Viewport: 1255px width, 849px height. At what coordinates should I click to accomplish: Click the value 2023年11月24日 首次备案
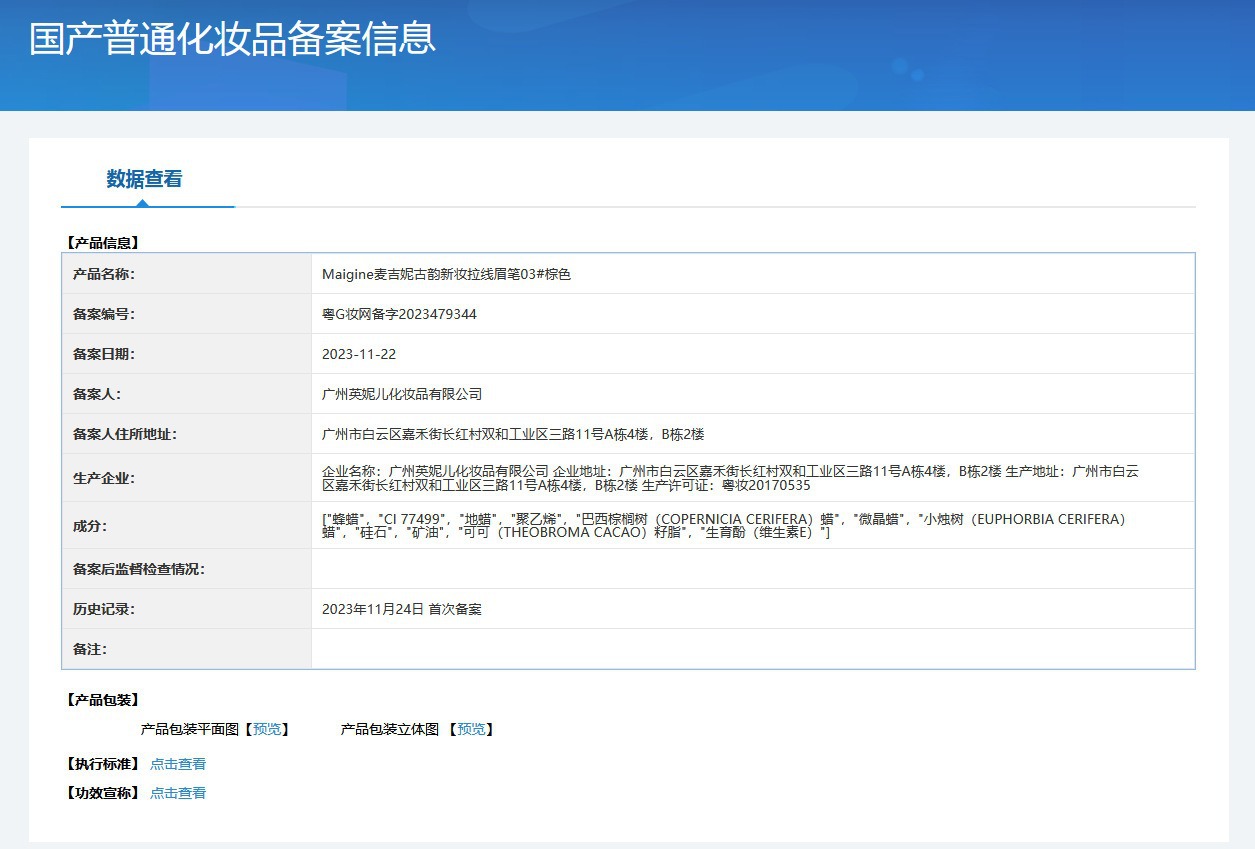pos(402,609)
